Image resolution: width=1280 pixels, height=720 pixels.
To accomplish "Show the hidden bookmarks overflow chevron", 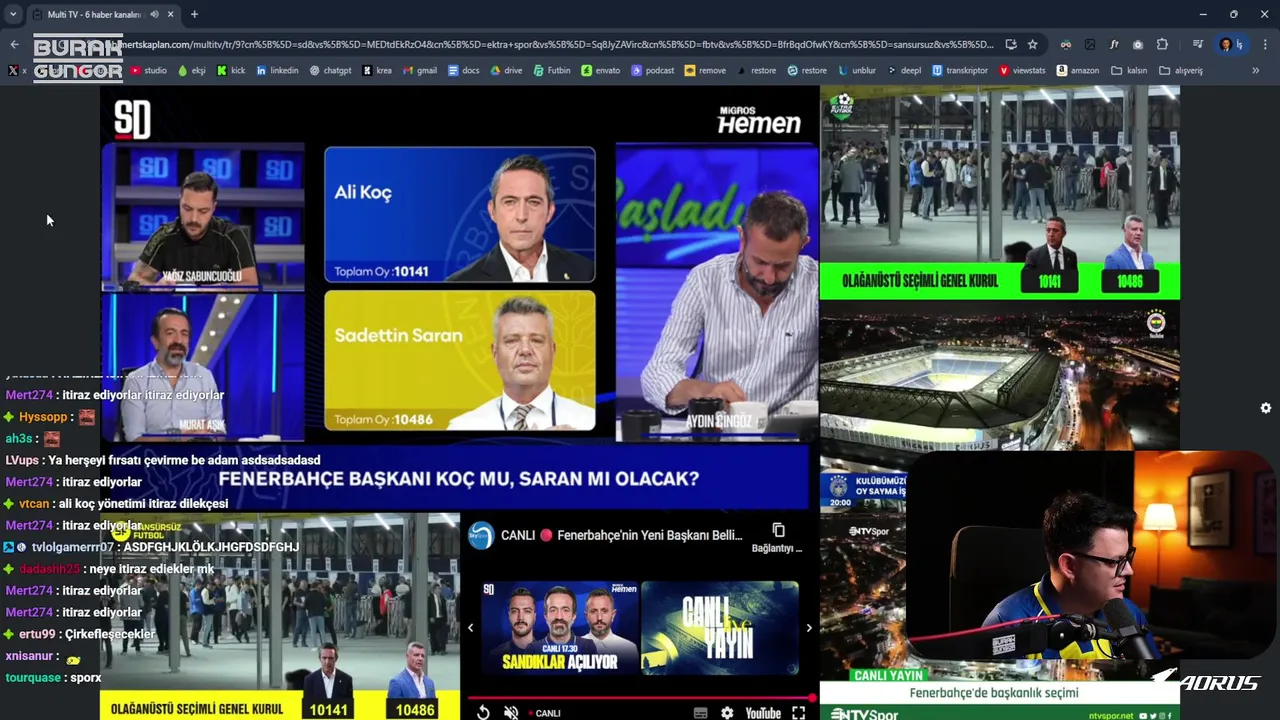I will tap(1255, 70).
